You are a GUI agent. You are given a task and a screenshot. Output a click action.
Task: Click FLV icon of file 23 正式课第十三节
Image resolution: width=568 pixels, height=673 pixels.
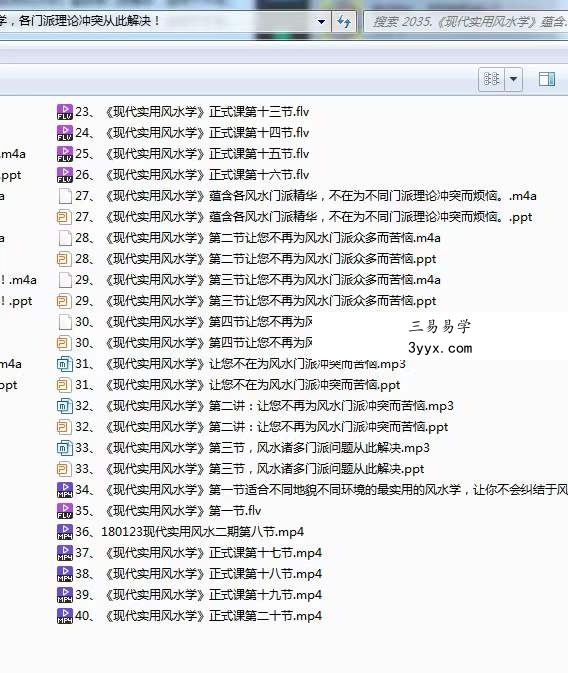click(x=65, y=112)
